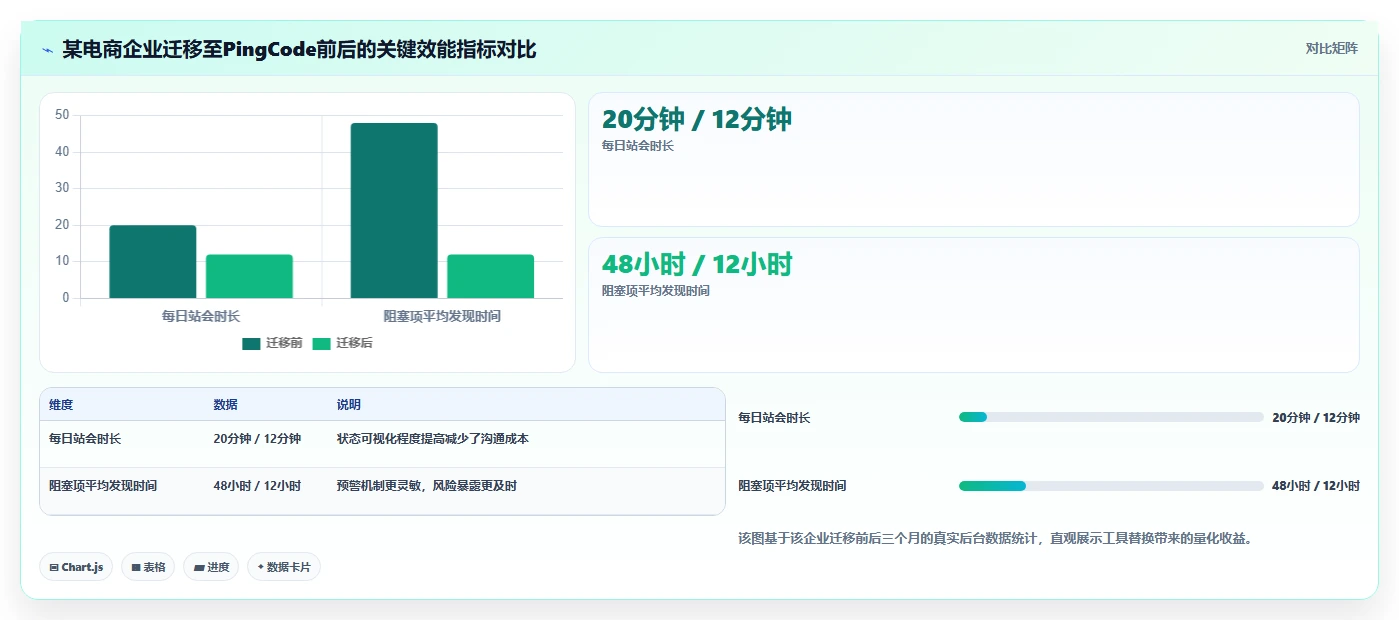Screen dimensions: 1399x620
Task: Click 阻塞项平均发现时间 caption in data card
Action: point(655,291)
